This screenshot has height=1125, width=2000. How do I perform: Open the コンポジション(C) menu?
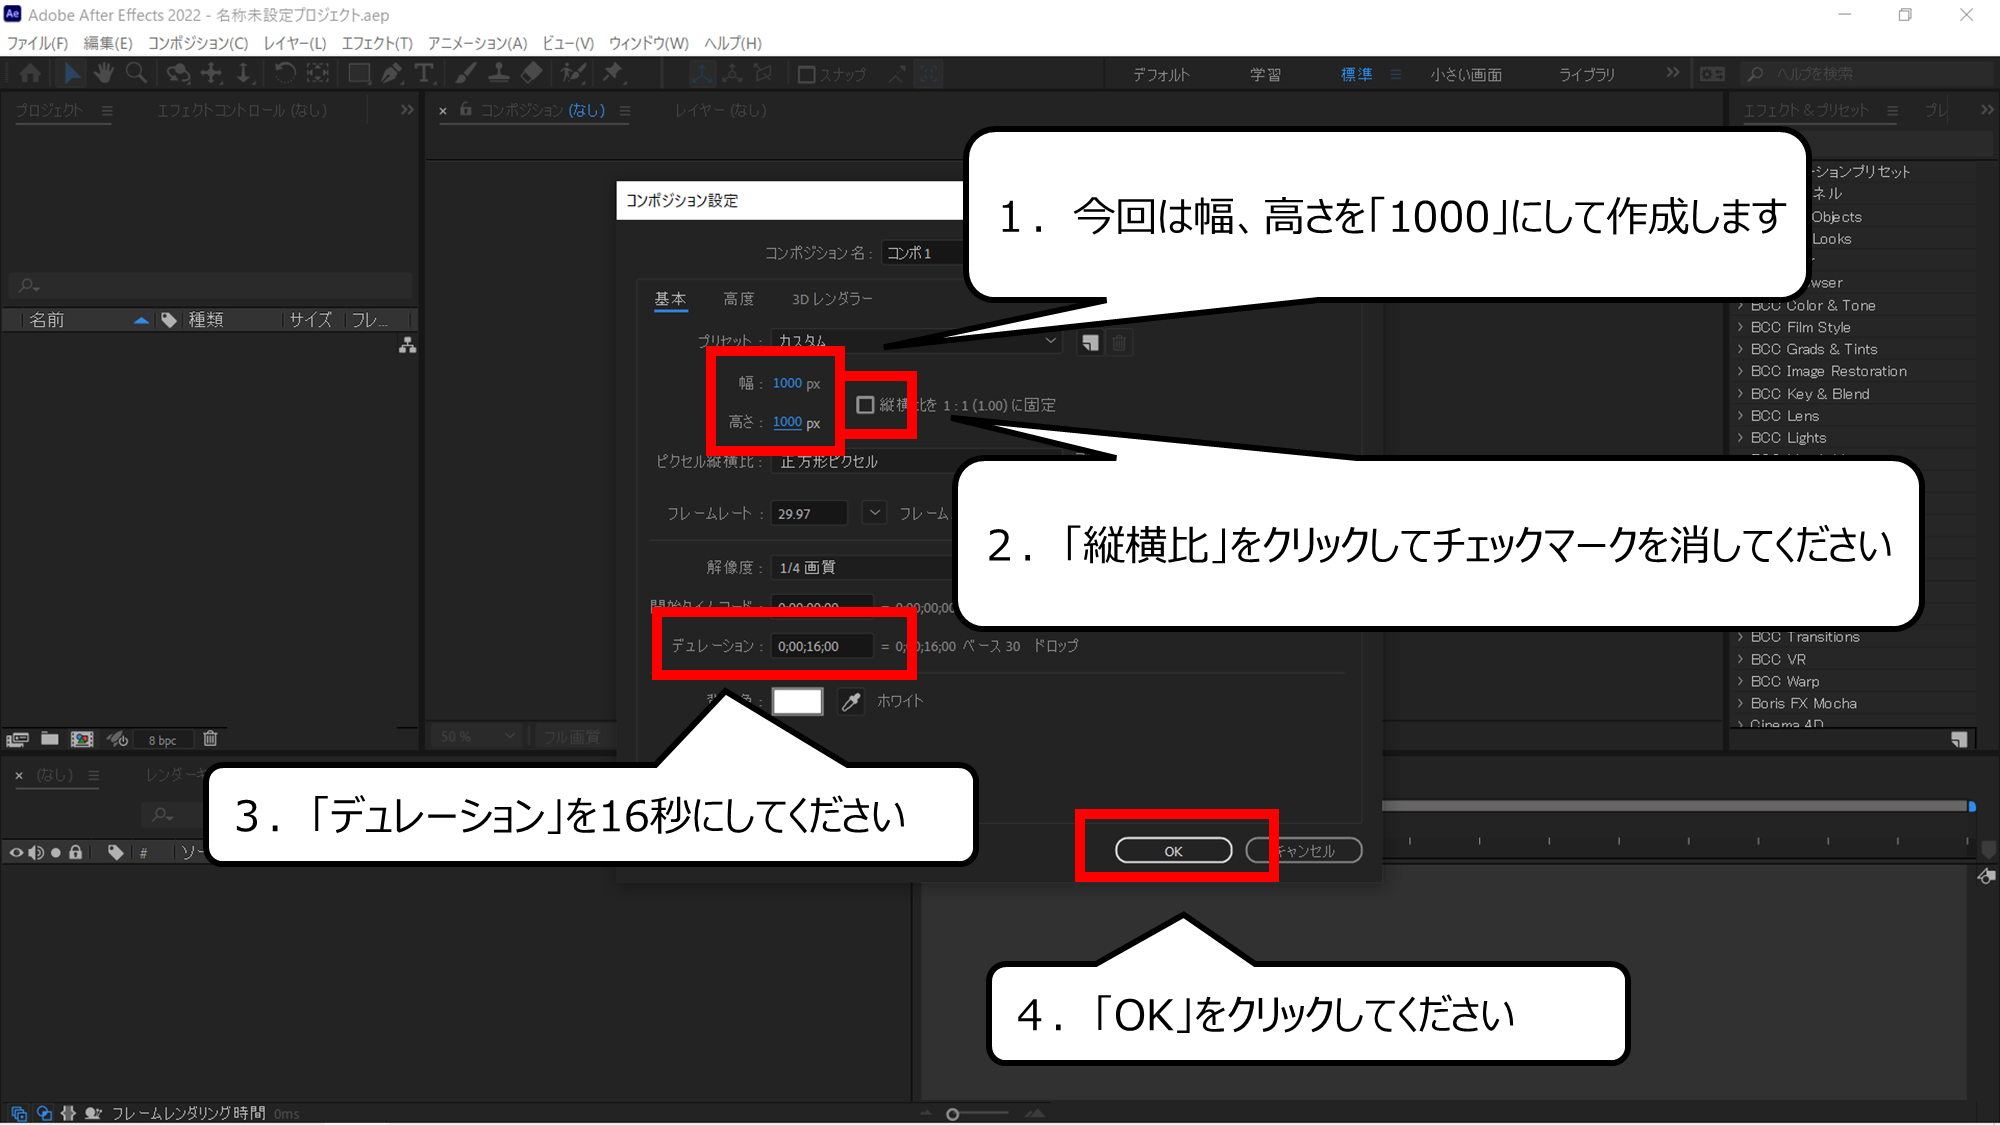(x=198, y=43)
